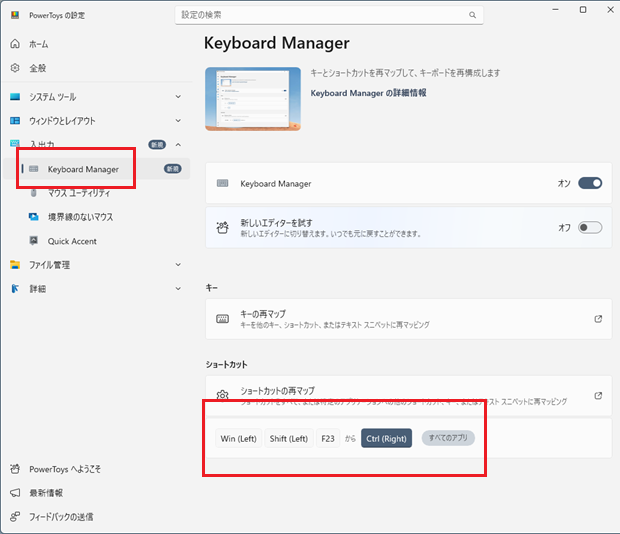Click the Quick Accent icon in sidebar
This screenshot has height=534, width=620.
click(x=34, y=241)
